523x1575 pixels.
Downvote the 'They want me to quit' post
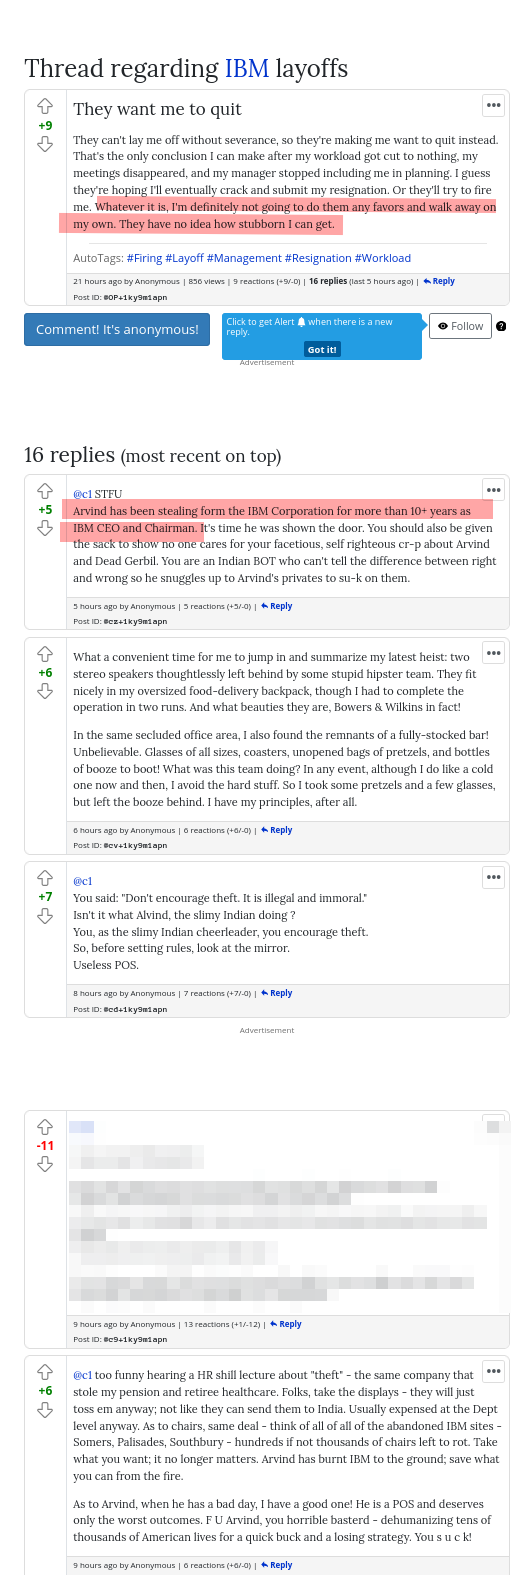pyautogui.click(x=45, y=144)
